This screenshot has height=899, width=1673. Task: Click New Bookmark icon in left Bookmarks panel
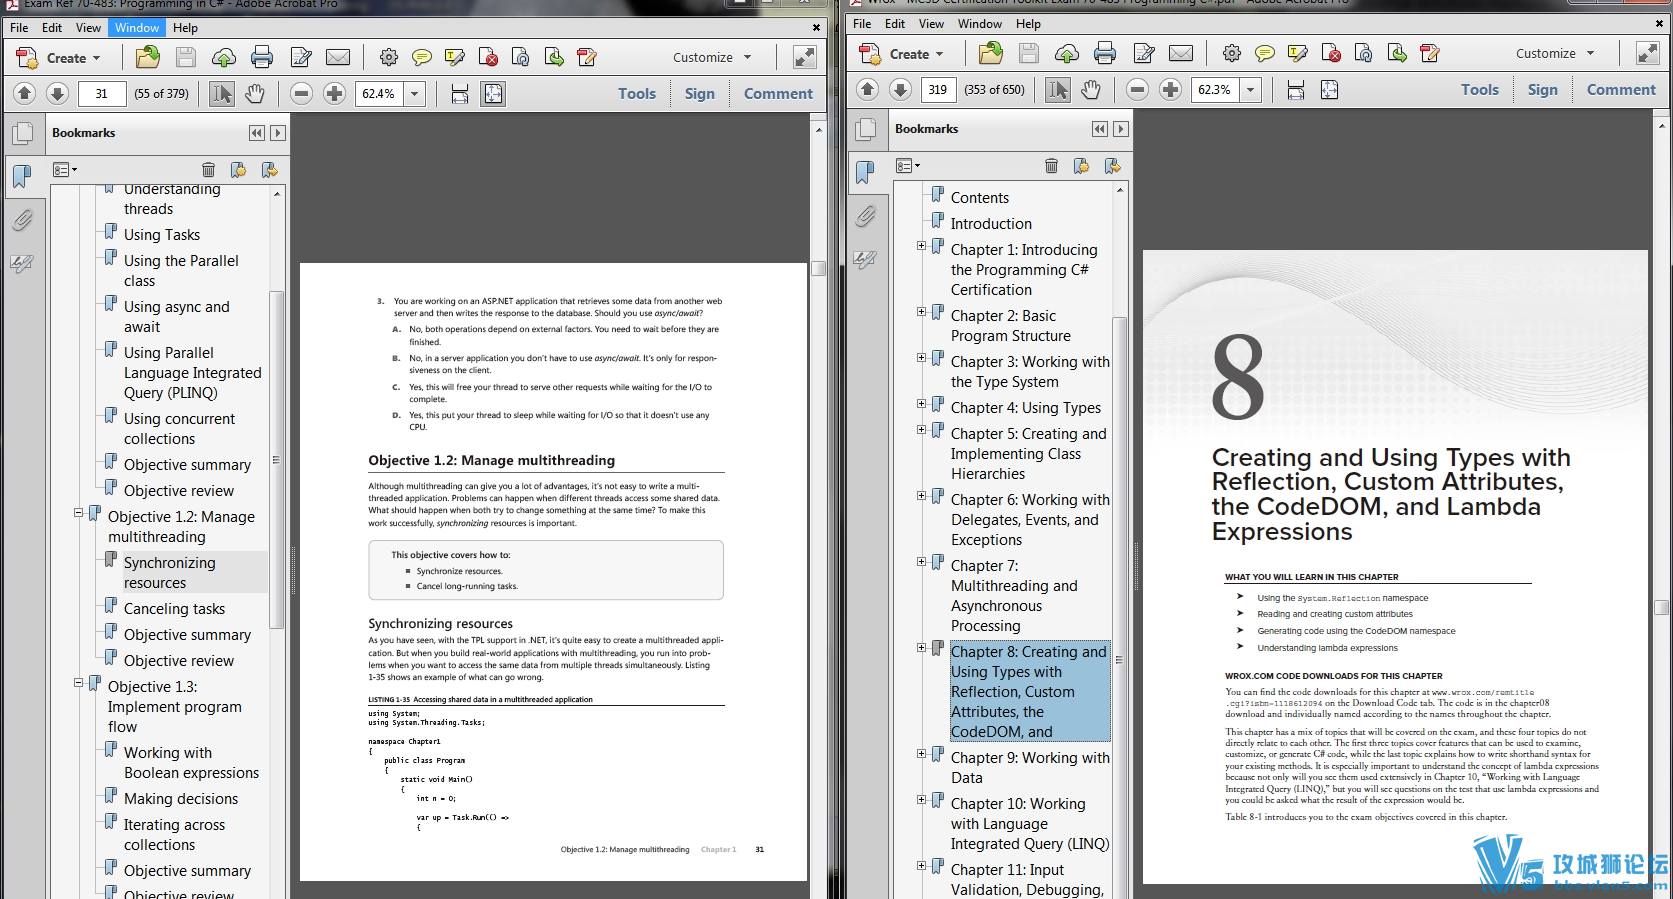click(238, 170)
